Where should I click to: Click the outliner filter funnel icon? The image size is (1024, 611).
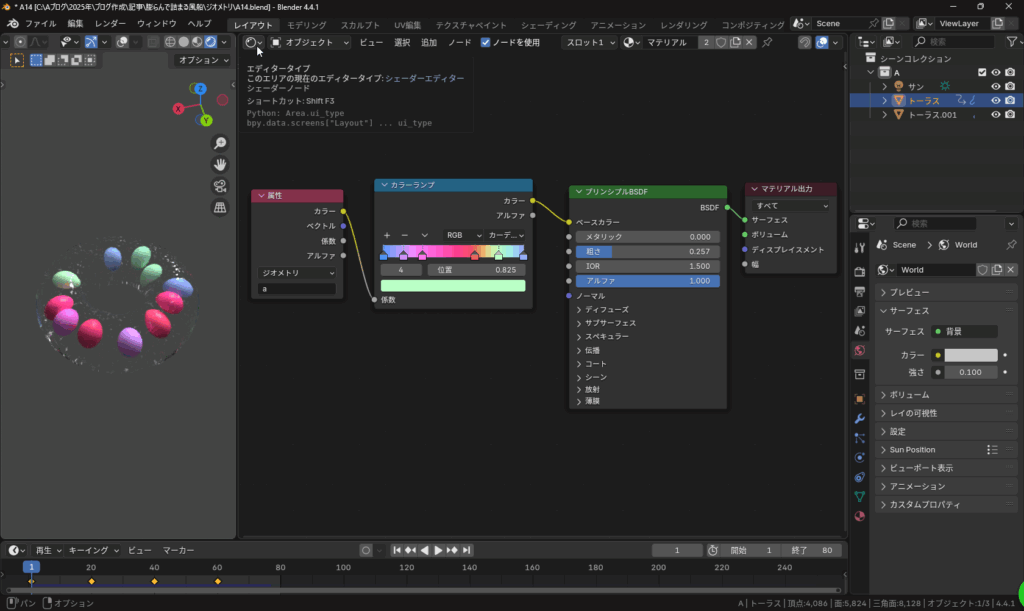[x=1011, y=41]
